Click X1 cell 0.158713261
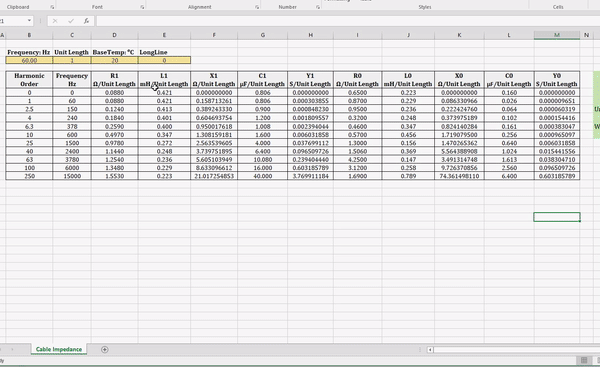 [x=214, y=101]
